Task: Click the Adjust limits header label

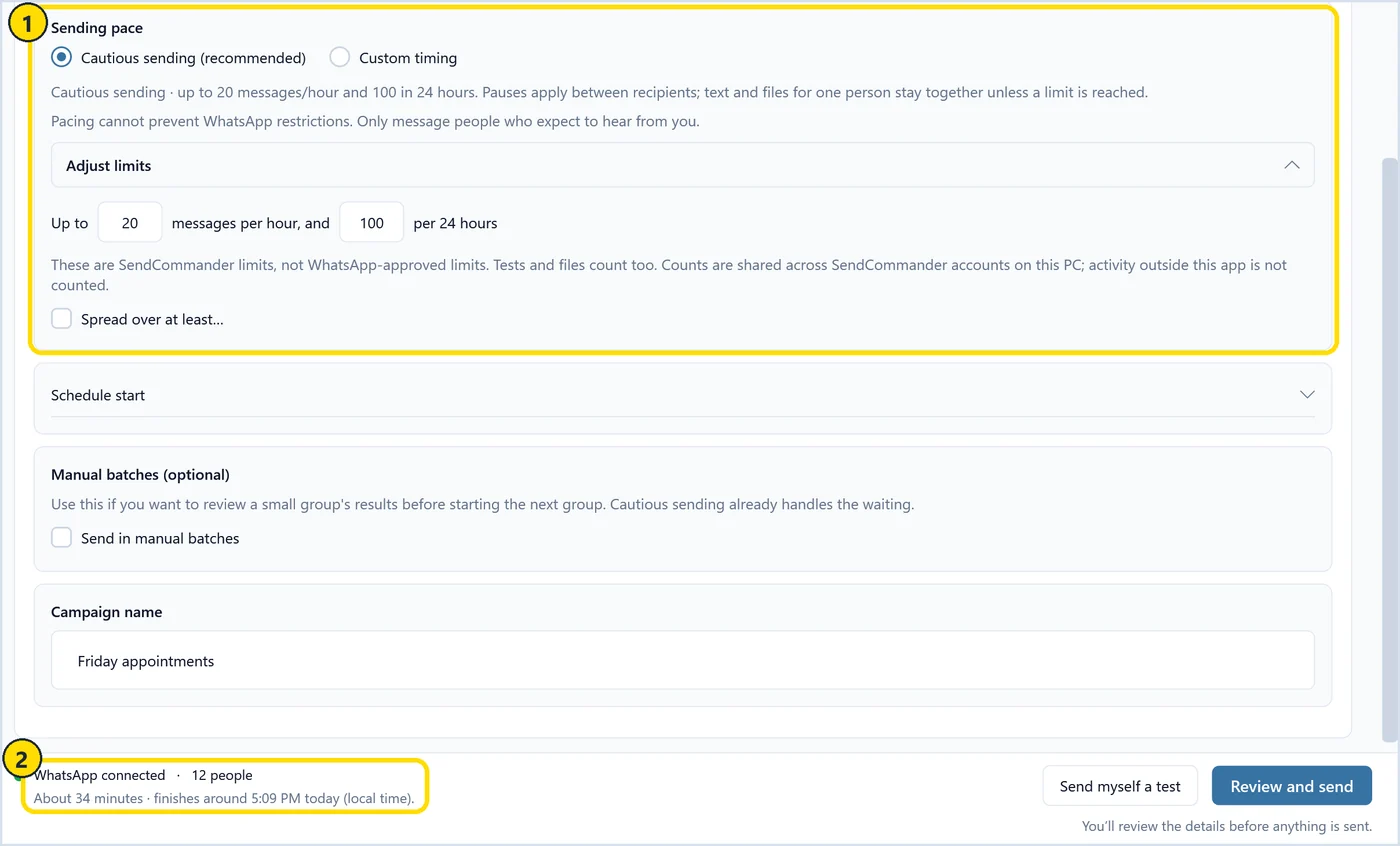Action: (109, 165)
